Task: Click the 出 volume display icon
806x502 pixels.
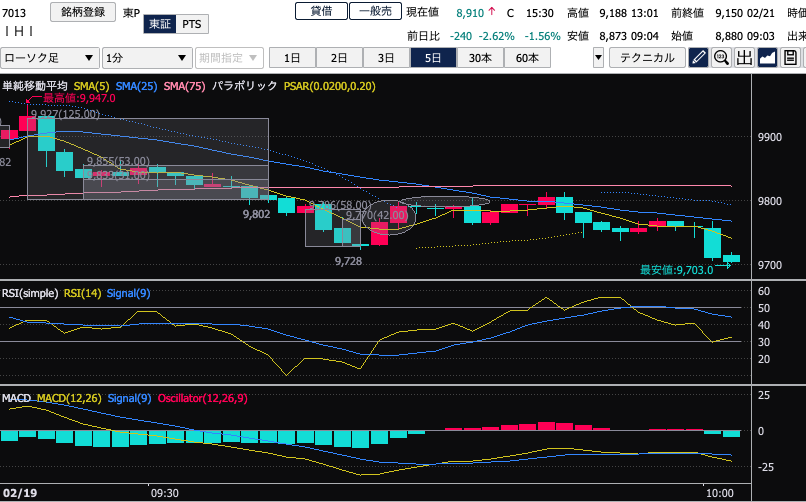Action: [744, 57]
